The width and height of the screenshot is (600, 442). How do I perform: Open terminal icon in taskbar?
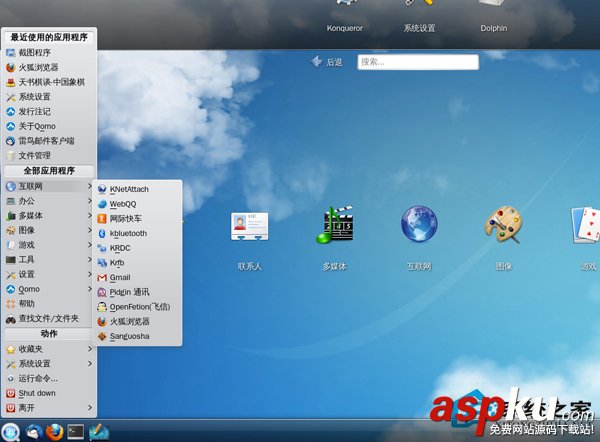point(76,432)
